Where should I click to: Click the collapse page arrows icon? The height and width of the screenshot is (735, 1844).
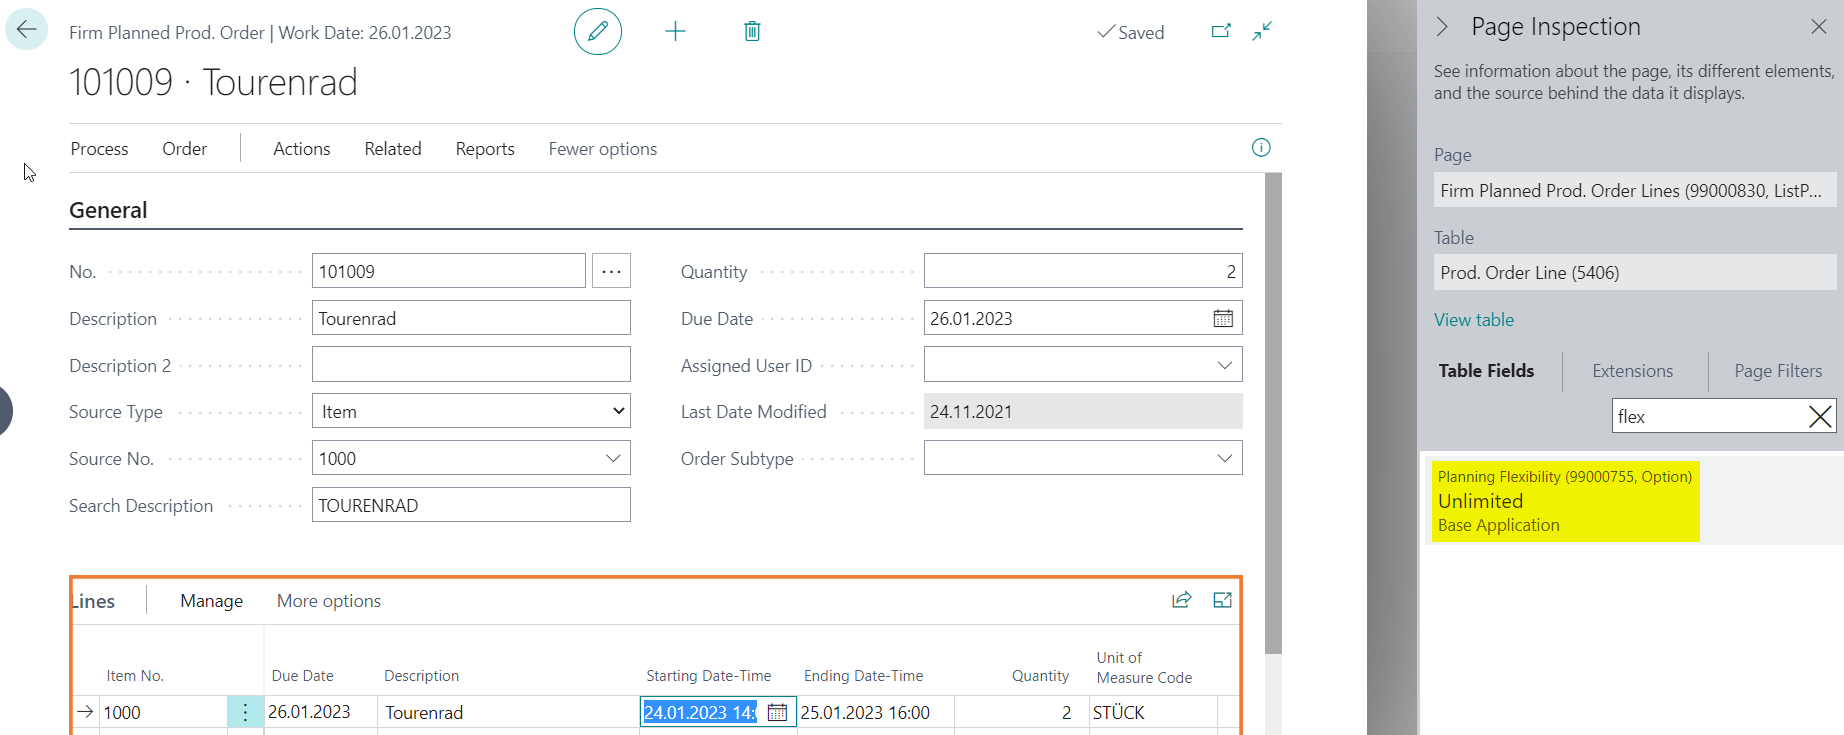[1262, 31]
